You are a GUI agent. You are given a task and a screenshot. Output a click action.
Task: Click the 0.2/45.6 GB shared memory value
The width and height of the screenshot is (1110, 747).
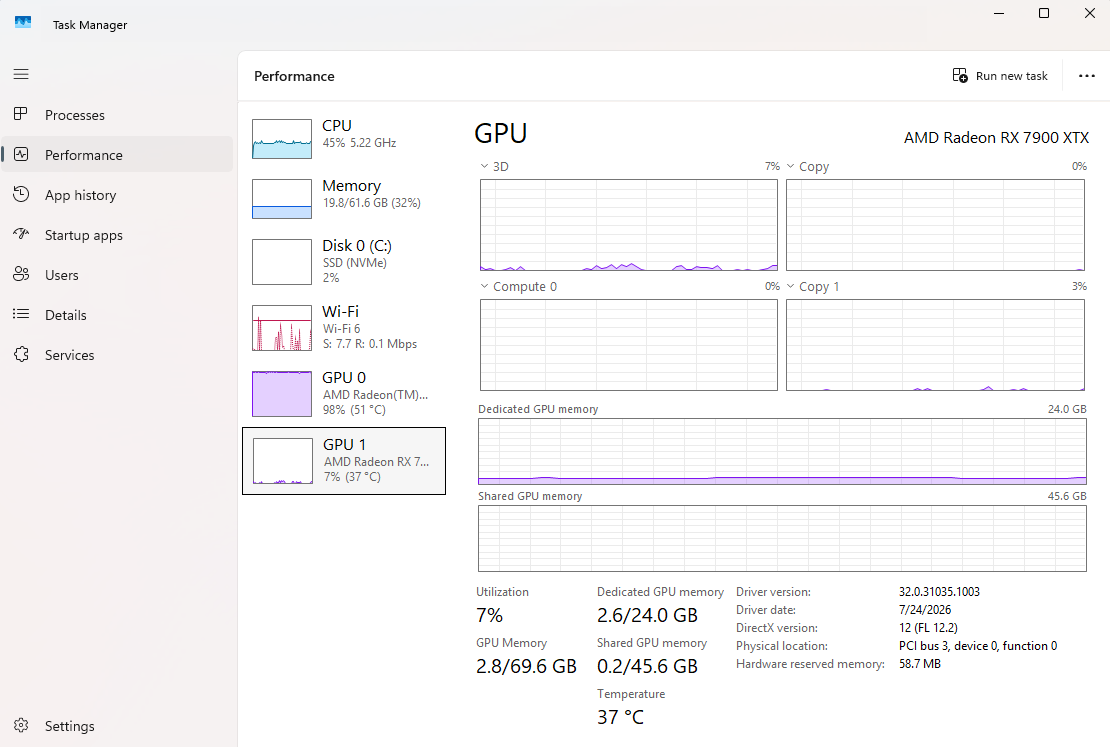point(647,666)
